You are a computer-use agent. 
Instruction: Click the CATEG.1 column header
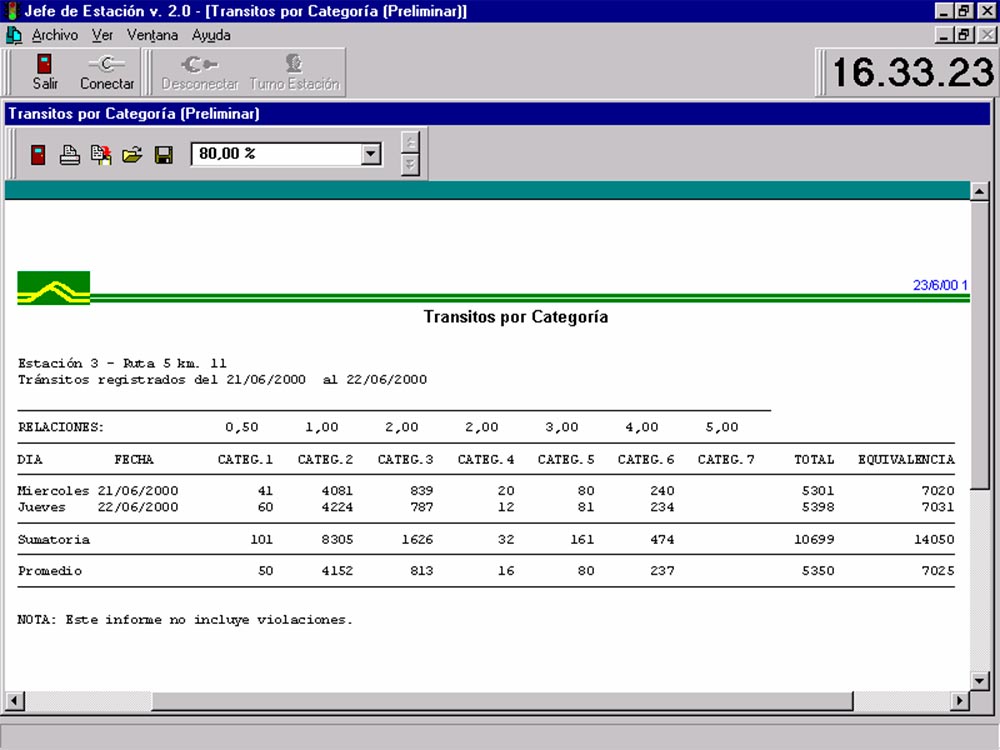coord(245,460)
